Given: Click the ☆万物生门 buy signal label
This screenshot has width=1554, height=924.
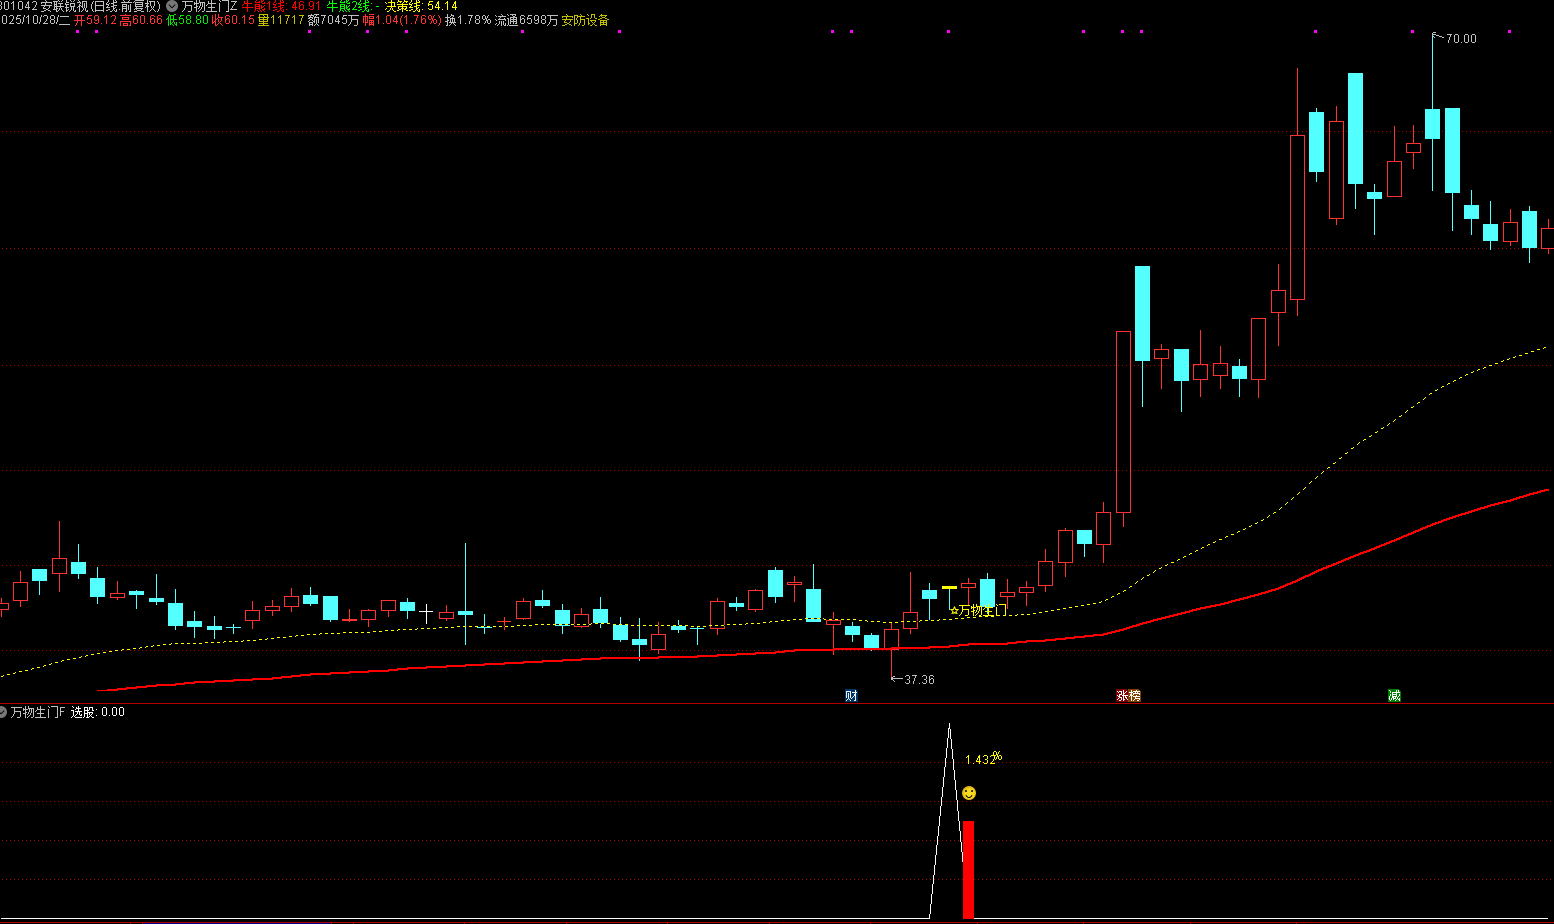Looking at the screenshot, I should click(x=978, y=610).
